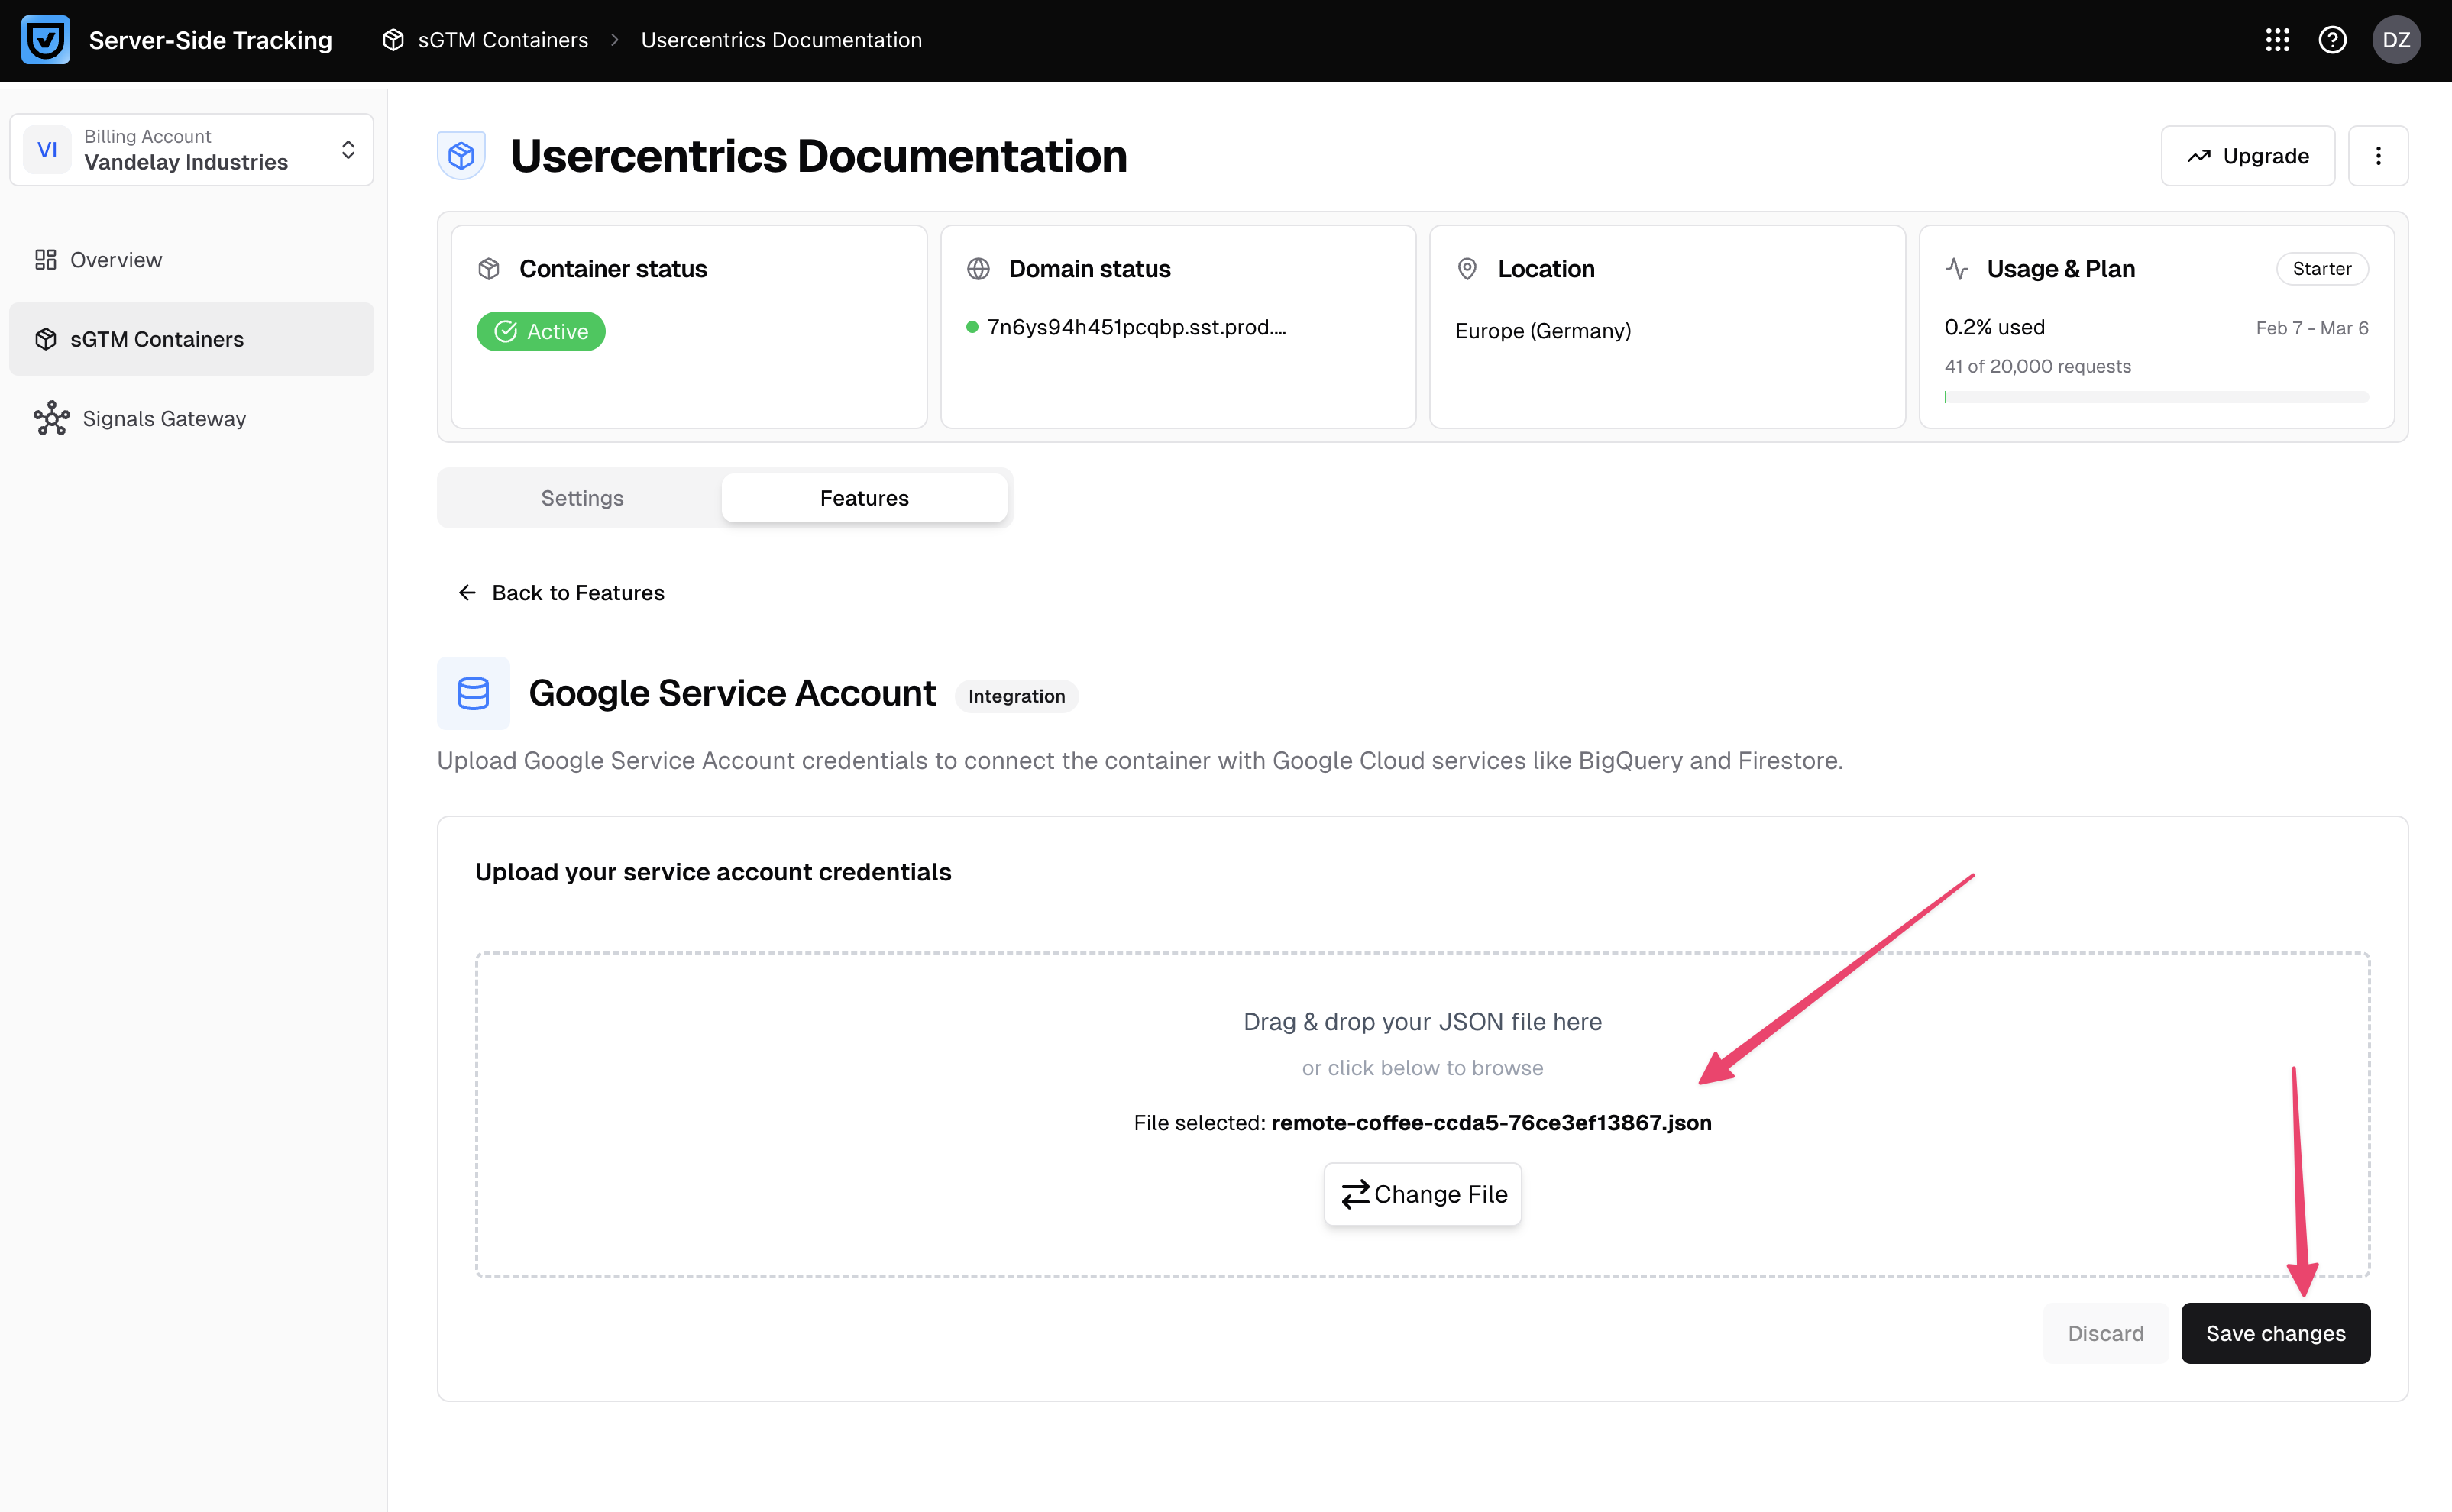Open the help question mark icon
The width and height of the screenshot is (2452, 1512).
click(x=2332, y=40)
